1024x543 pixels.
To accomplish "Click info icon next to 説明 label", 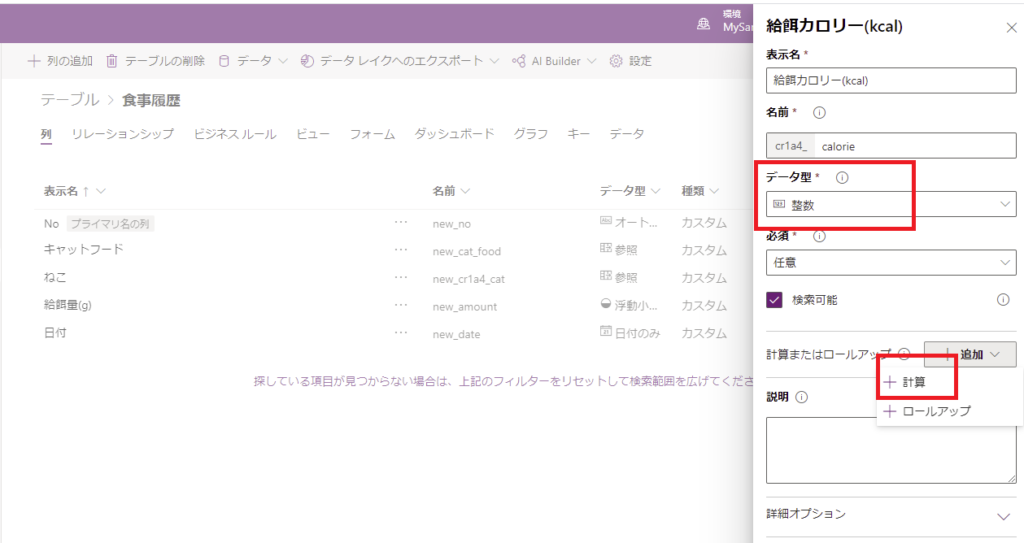I will tap(801, 397).
